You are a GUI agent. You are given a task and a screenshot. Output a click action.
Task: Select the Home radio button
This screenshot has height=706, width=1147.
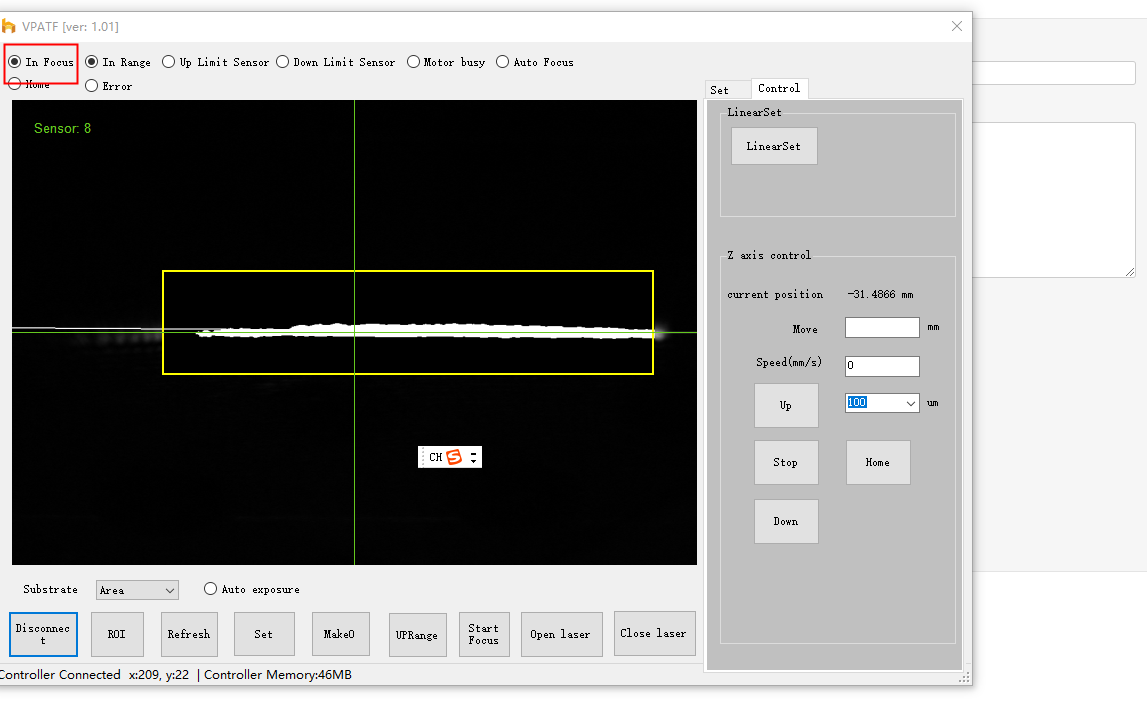[15, 85]
